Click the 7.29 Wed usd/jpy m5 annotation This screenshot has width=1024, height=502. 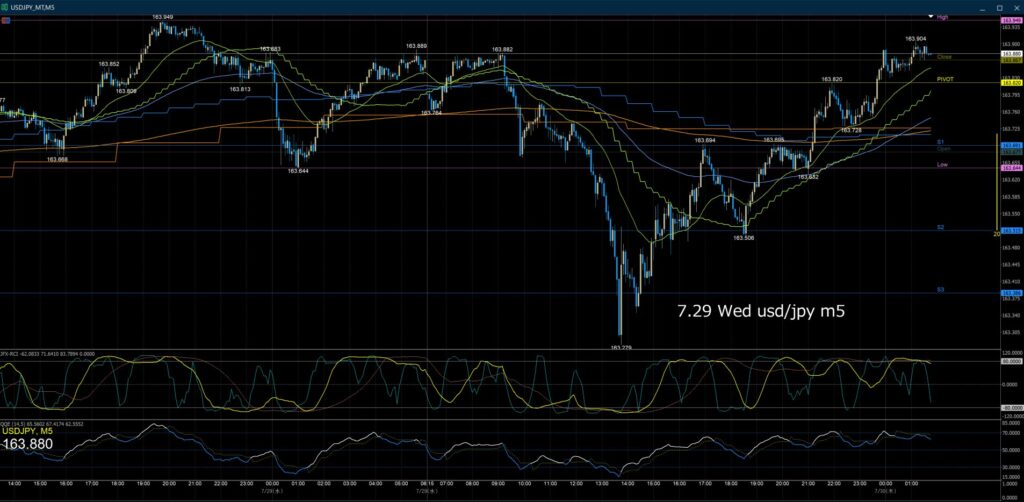(761, 311)
